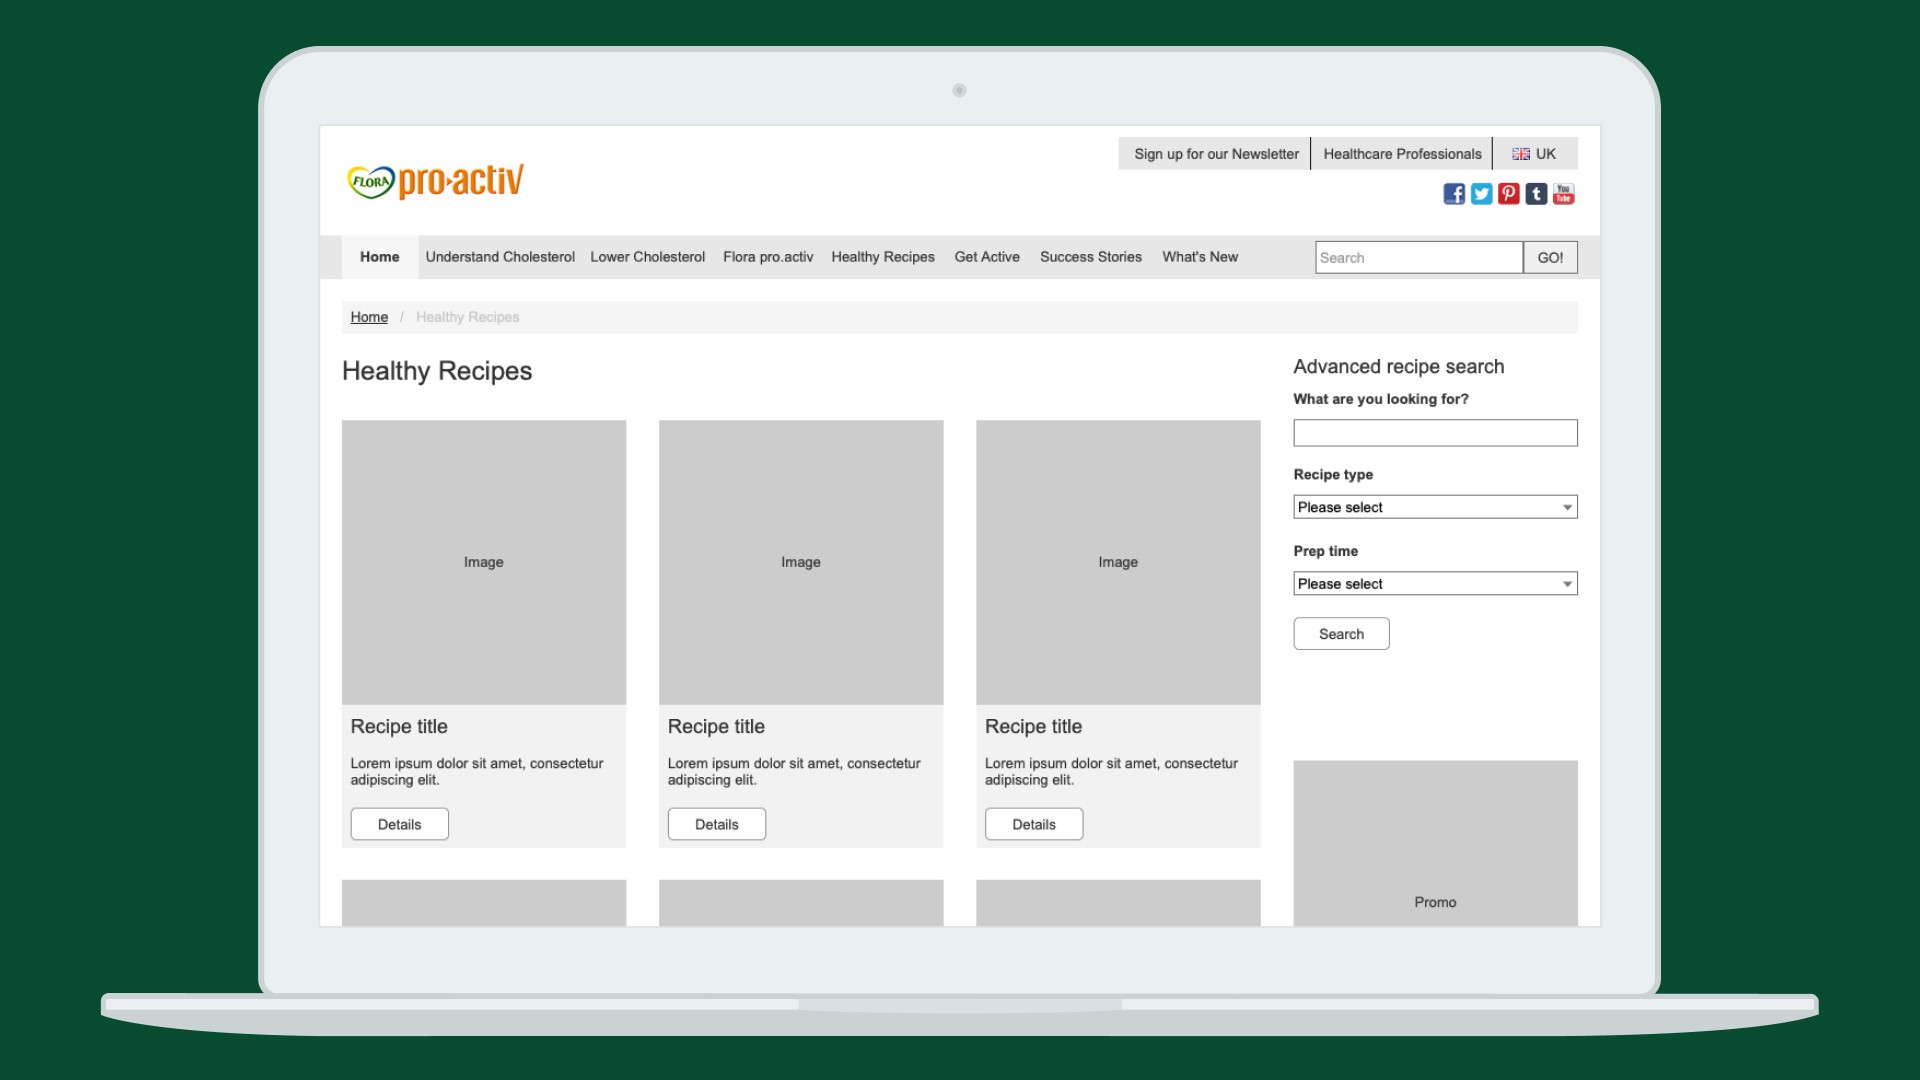Select the Success Stories nav item
This screenshot has width=1920, height=1080.
1090,257
